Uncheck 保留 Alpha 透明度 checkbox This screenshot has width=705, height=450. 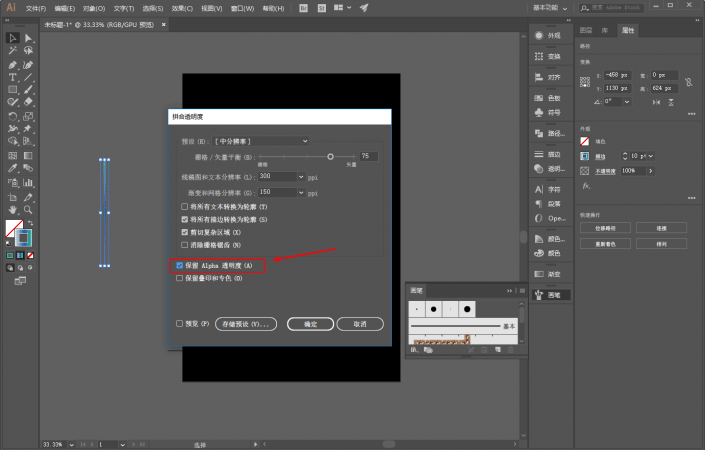pyautogui.click(x=180, y=266)
